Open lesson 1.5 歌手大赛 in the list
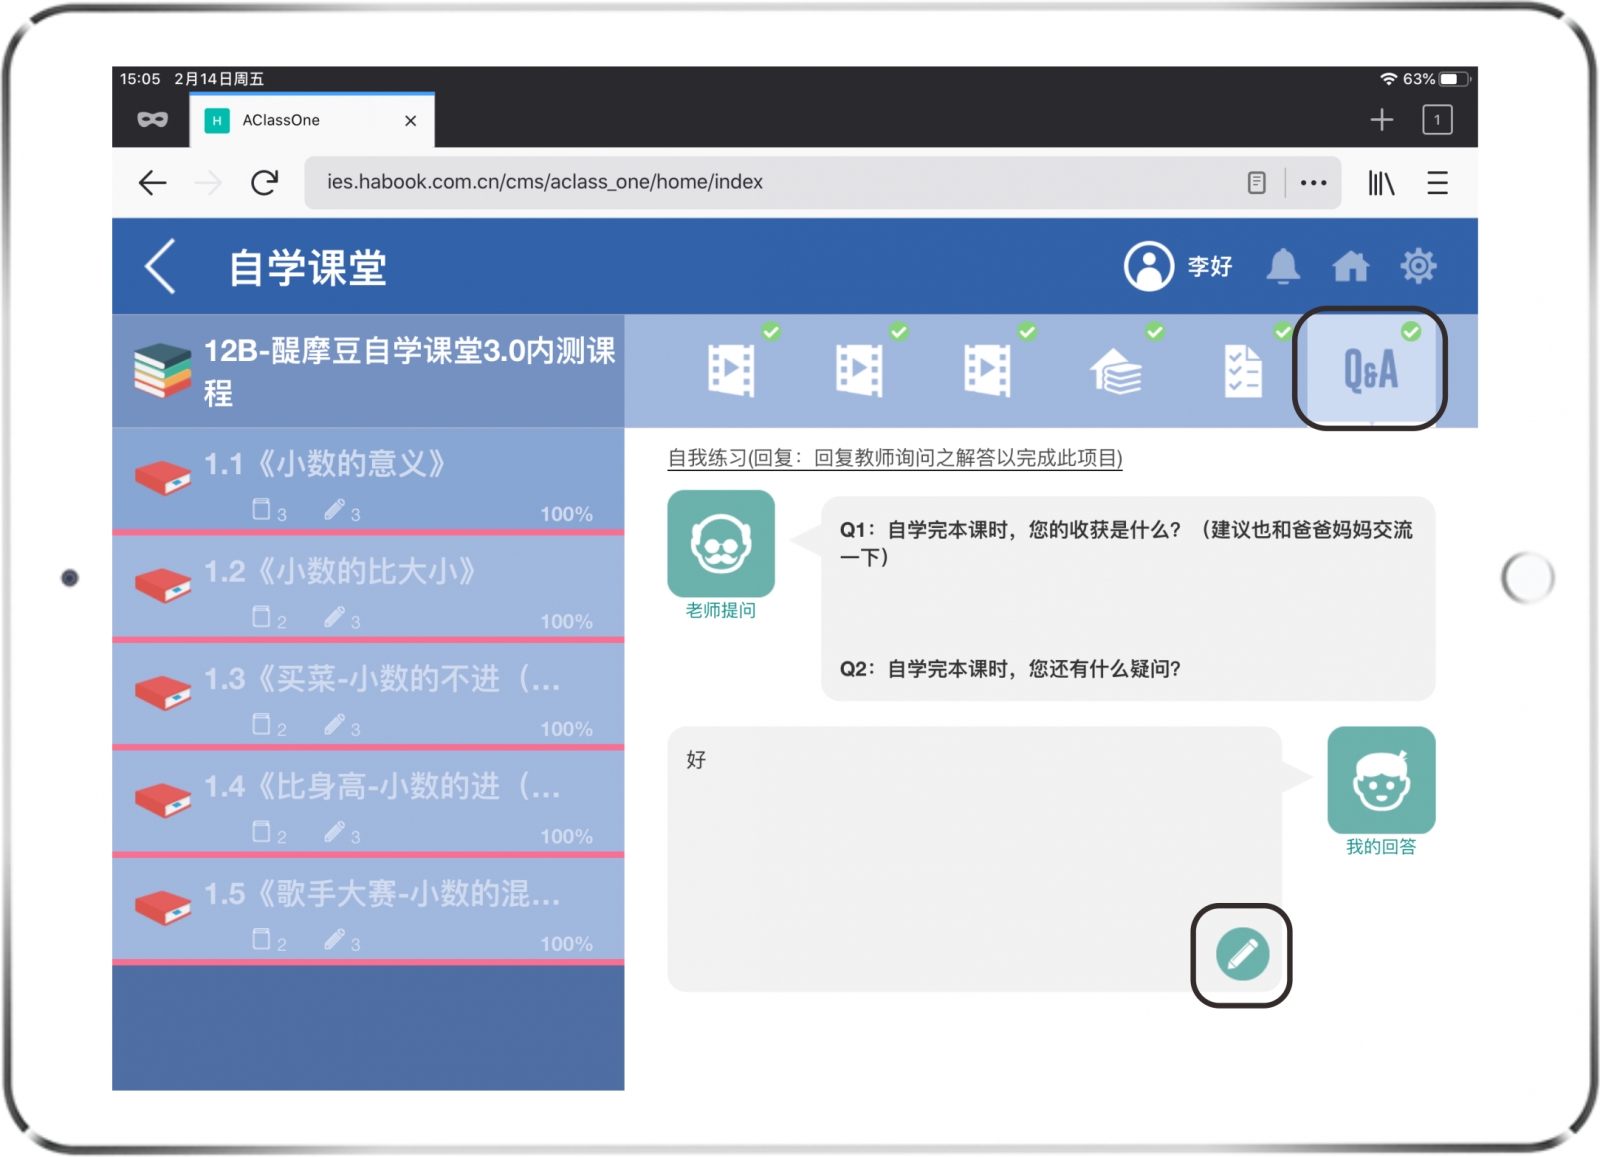 [x=368, y=910]
